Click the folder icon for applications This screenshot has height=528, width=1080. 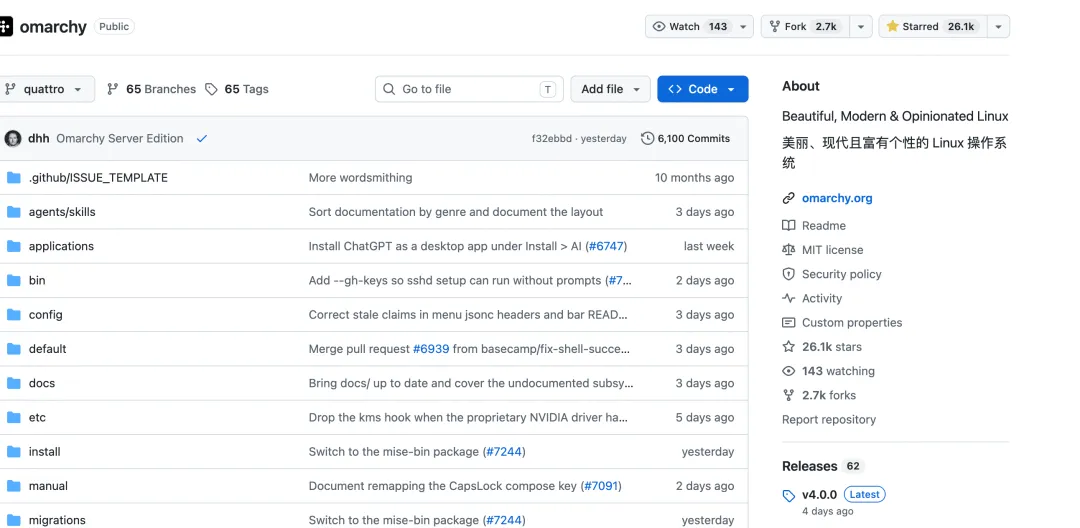[14, 246]
